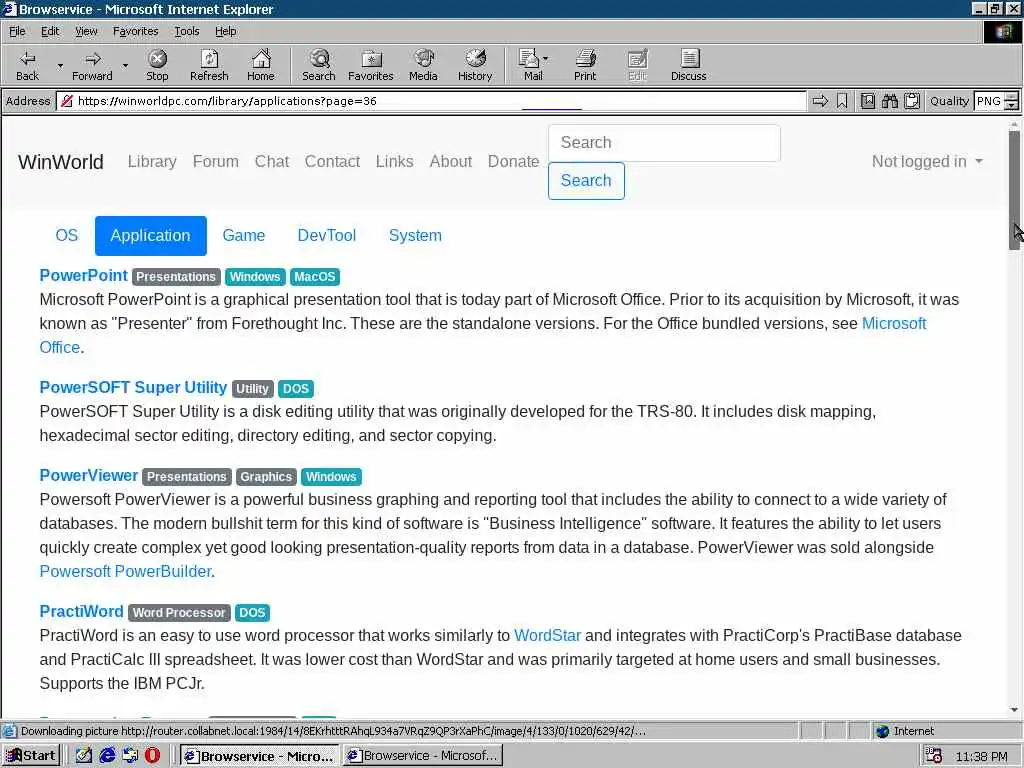Go to Home page via toolbar

pos(261,65)
